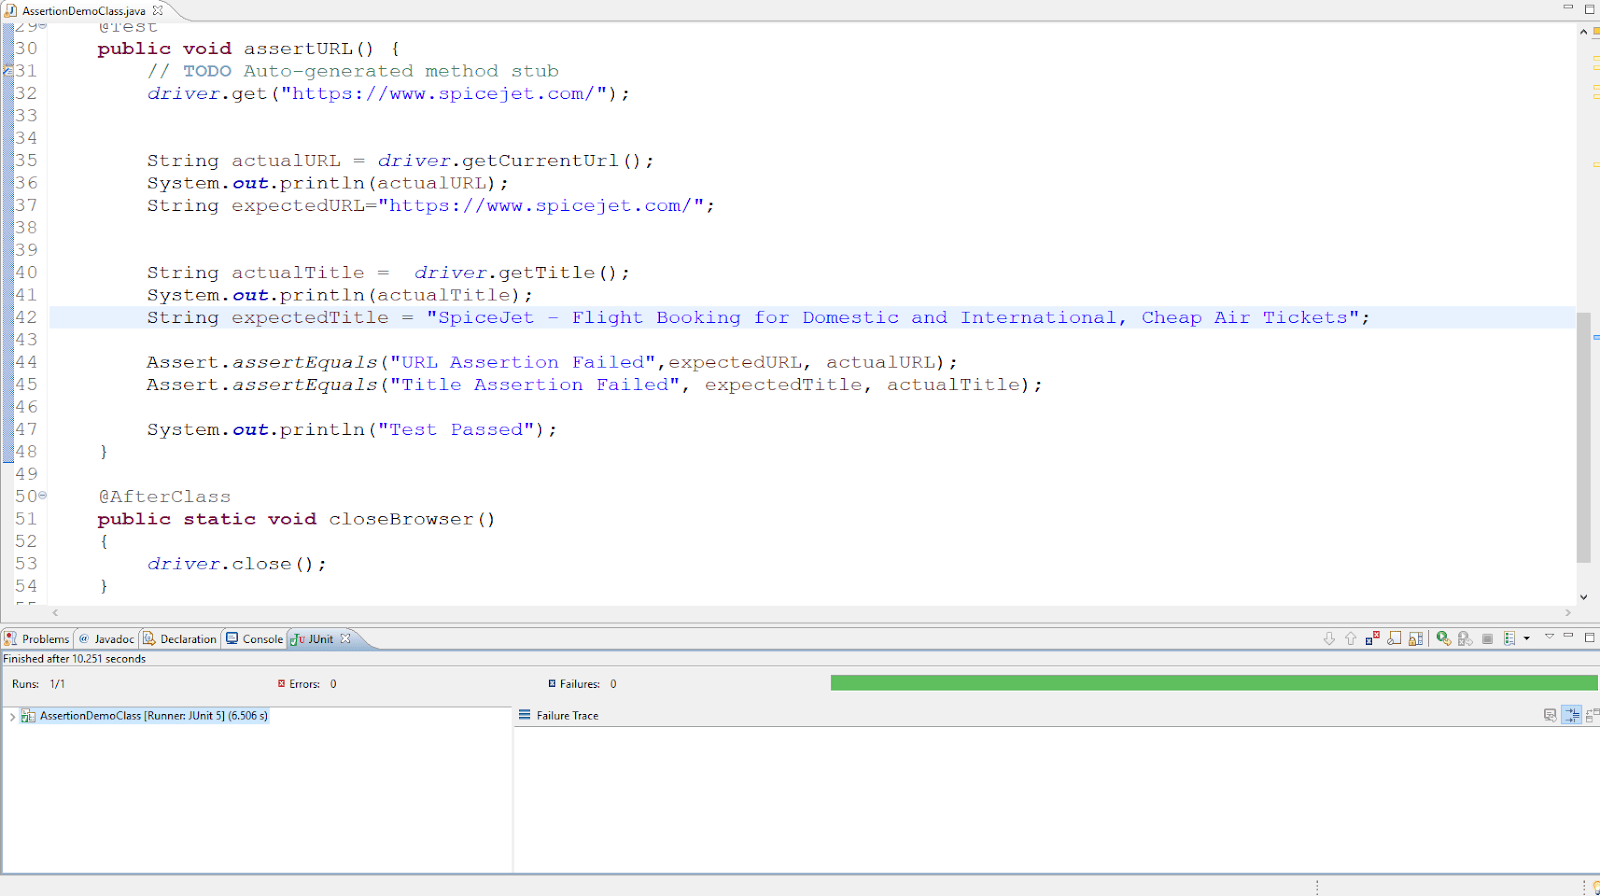Rerun the test with green run icon

point(1443,638)
